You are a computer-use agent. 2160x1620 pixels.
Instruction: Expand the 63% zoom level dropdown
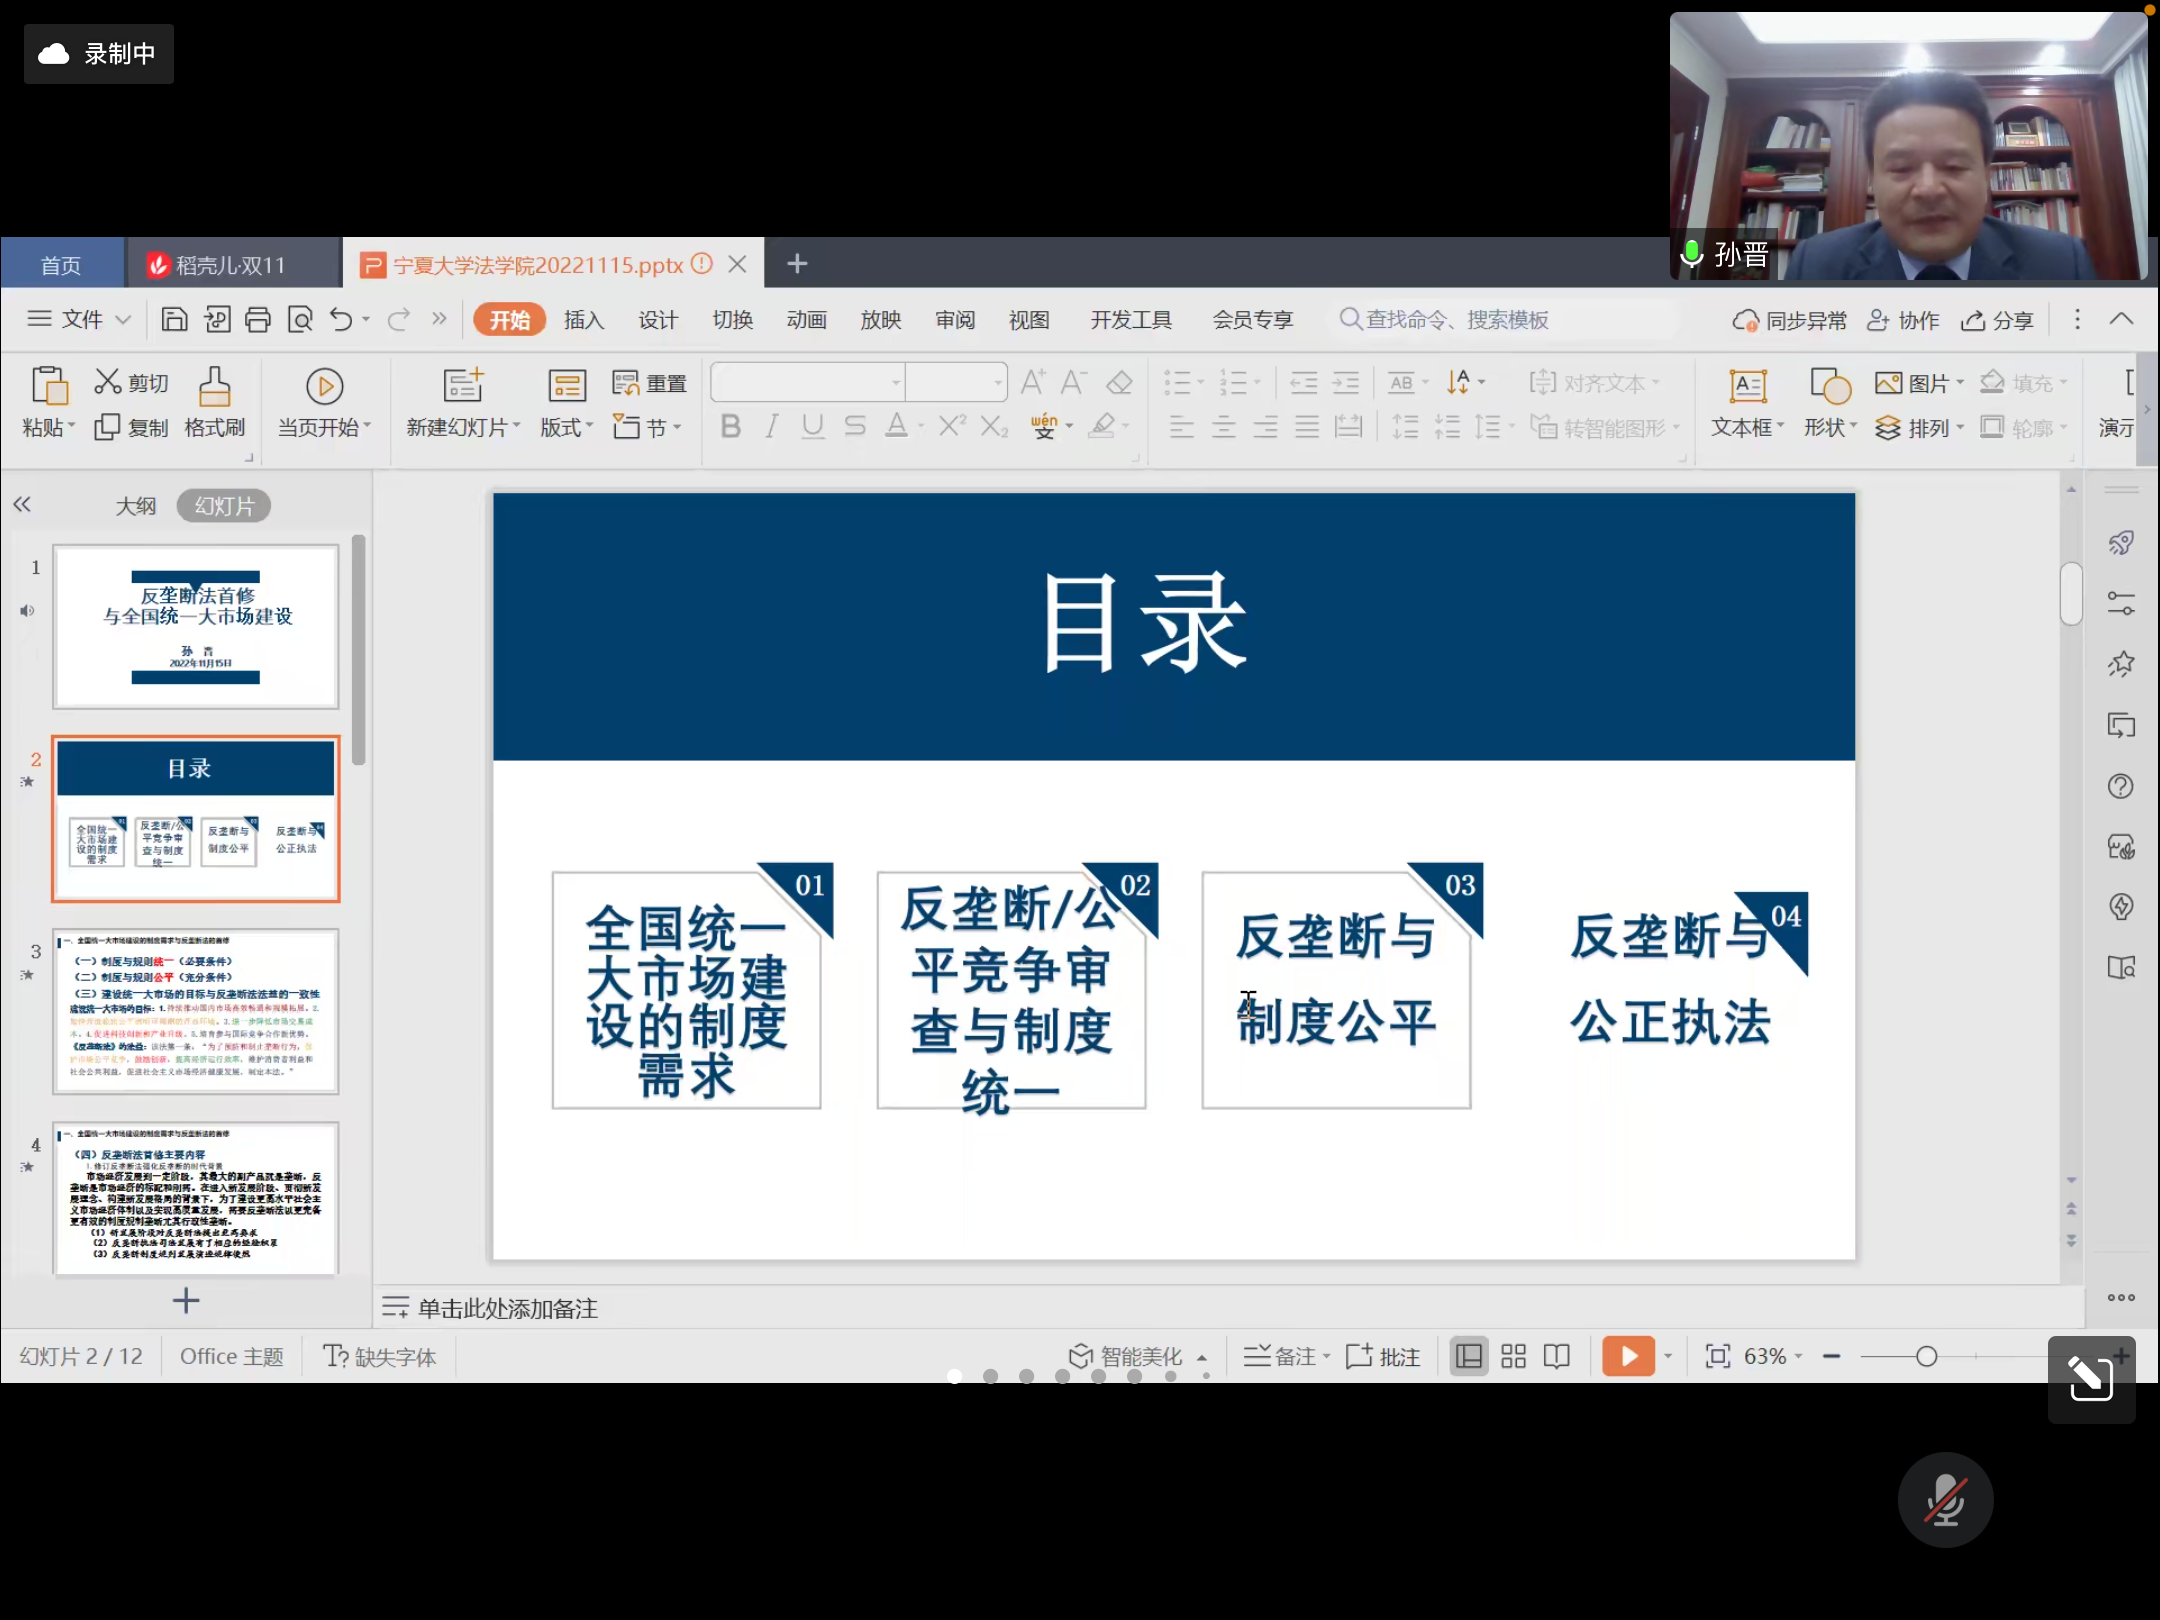coord(1772,1356)
